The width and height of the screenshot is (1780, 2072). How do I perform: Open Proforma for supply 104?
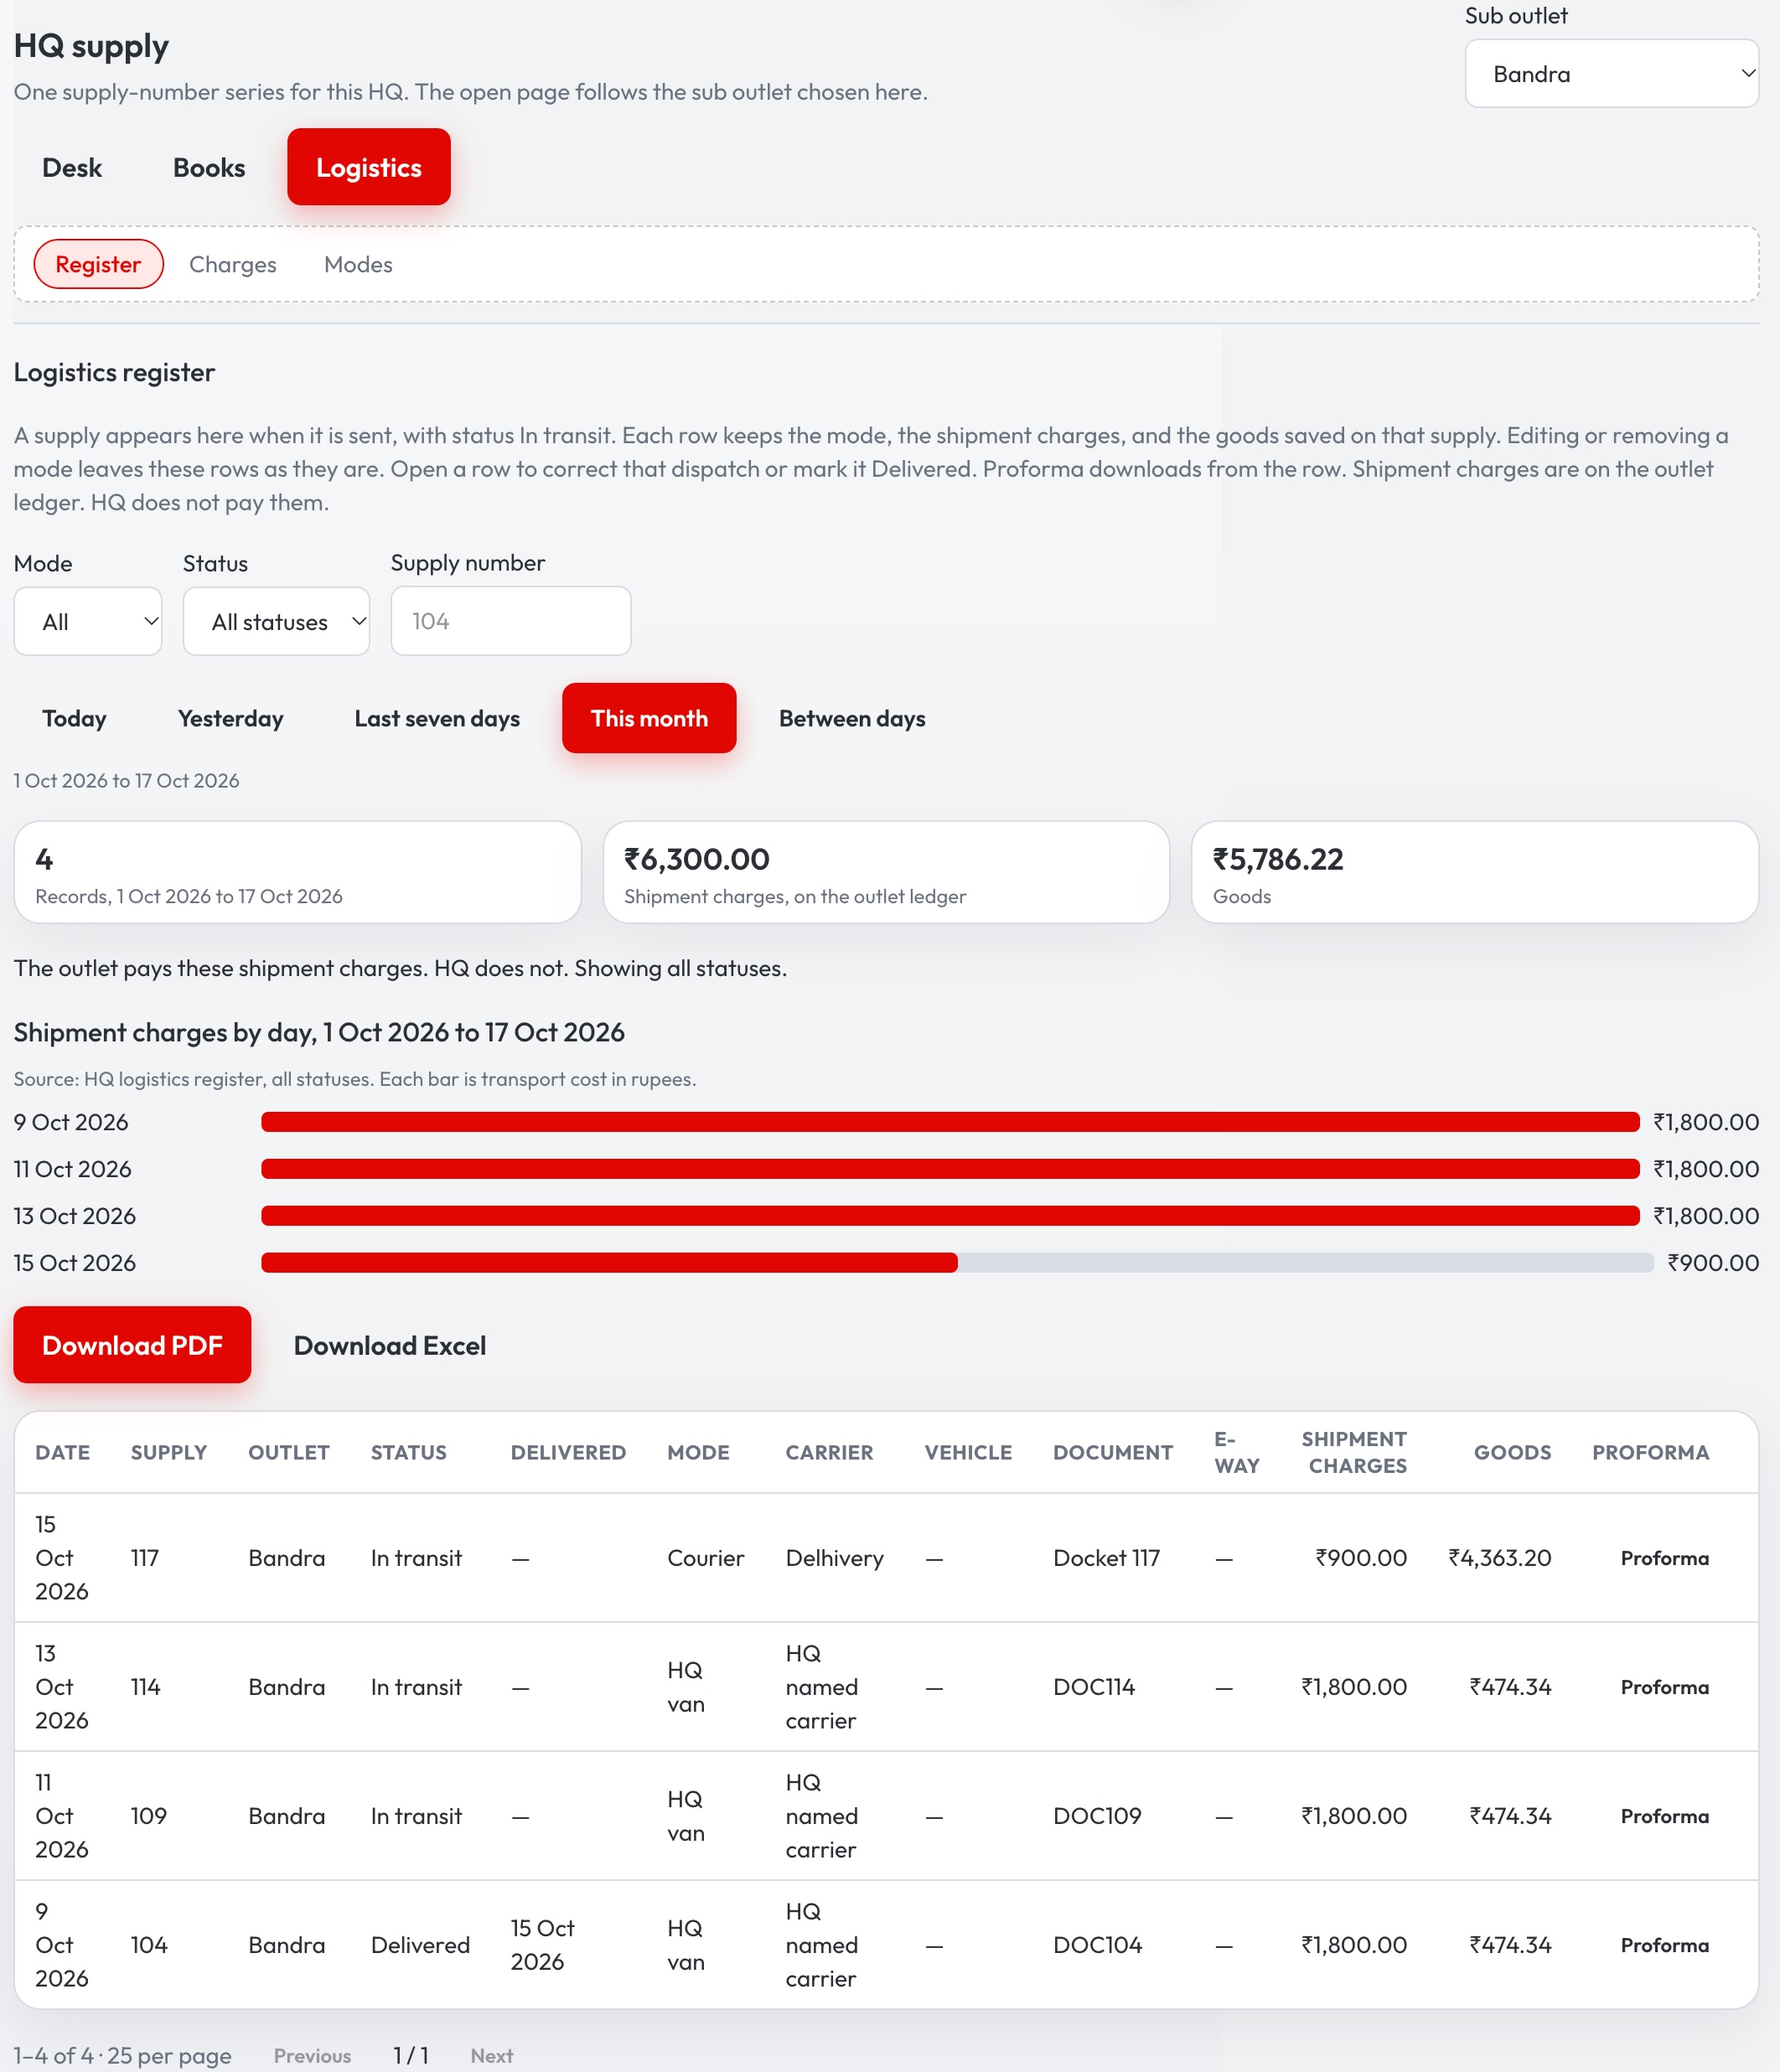click(x=1664, y=1945)
